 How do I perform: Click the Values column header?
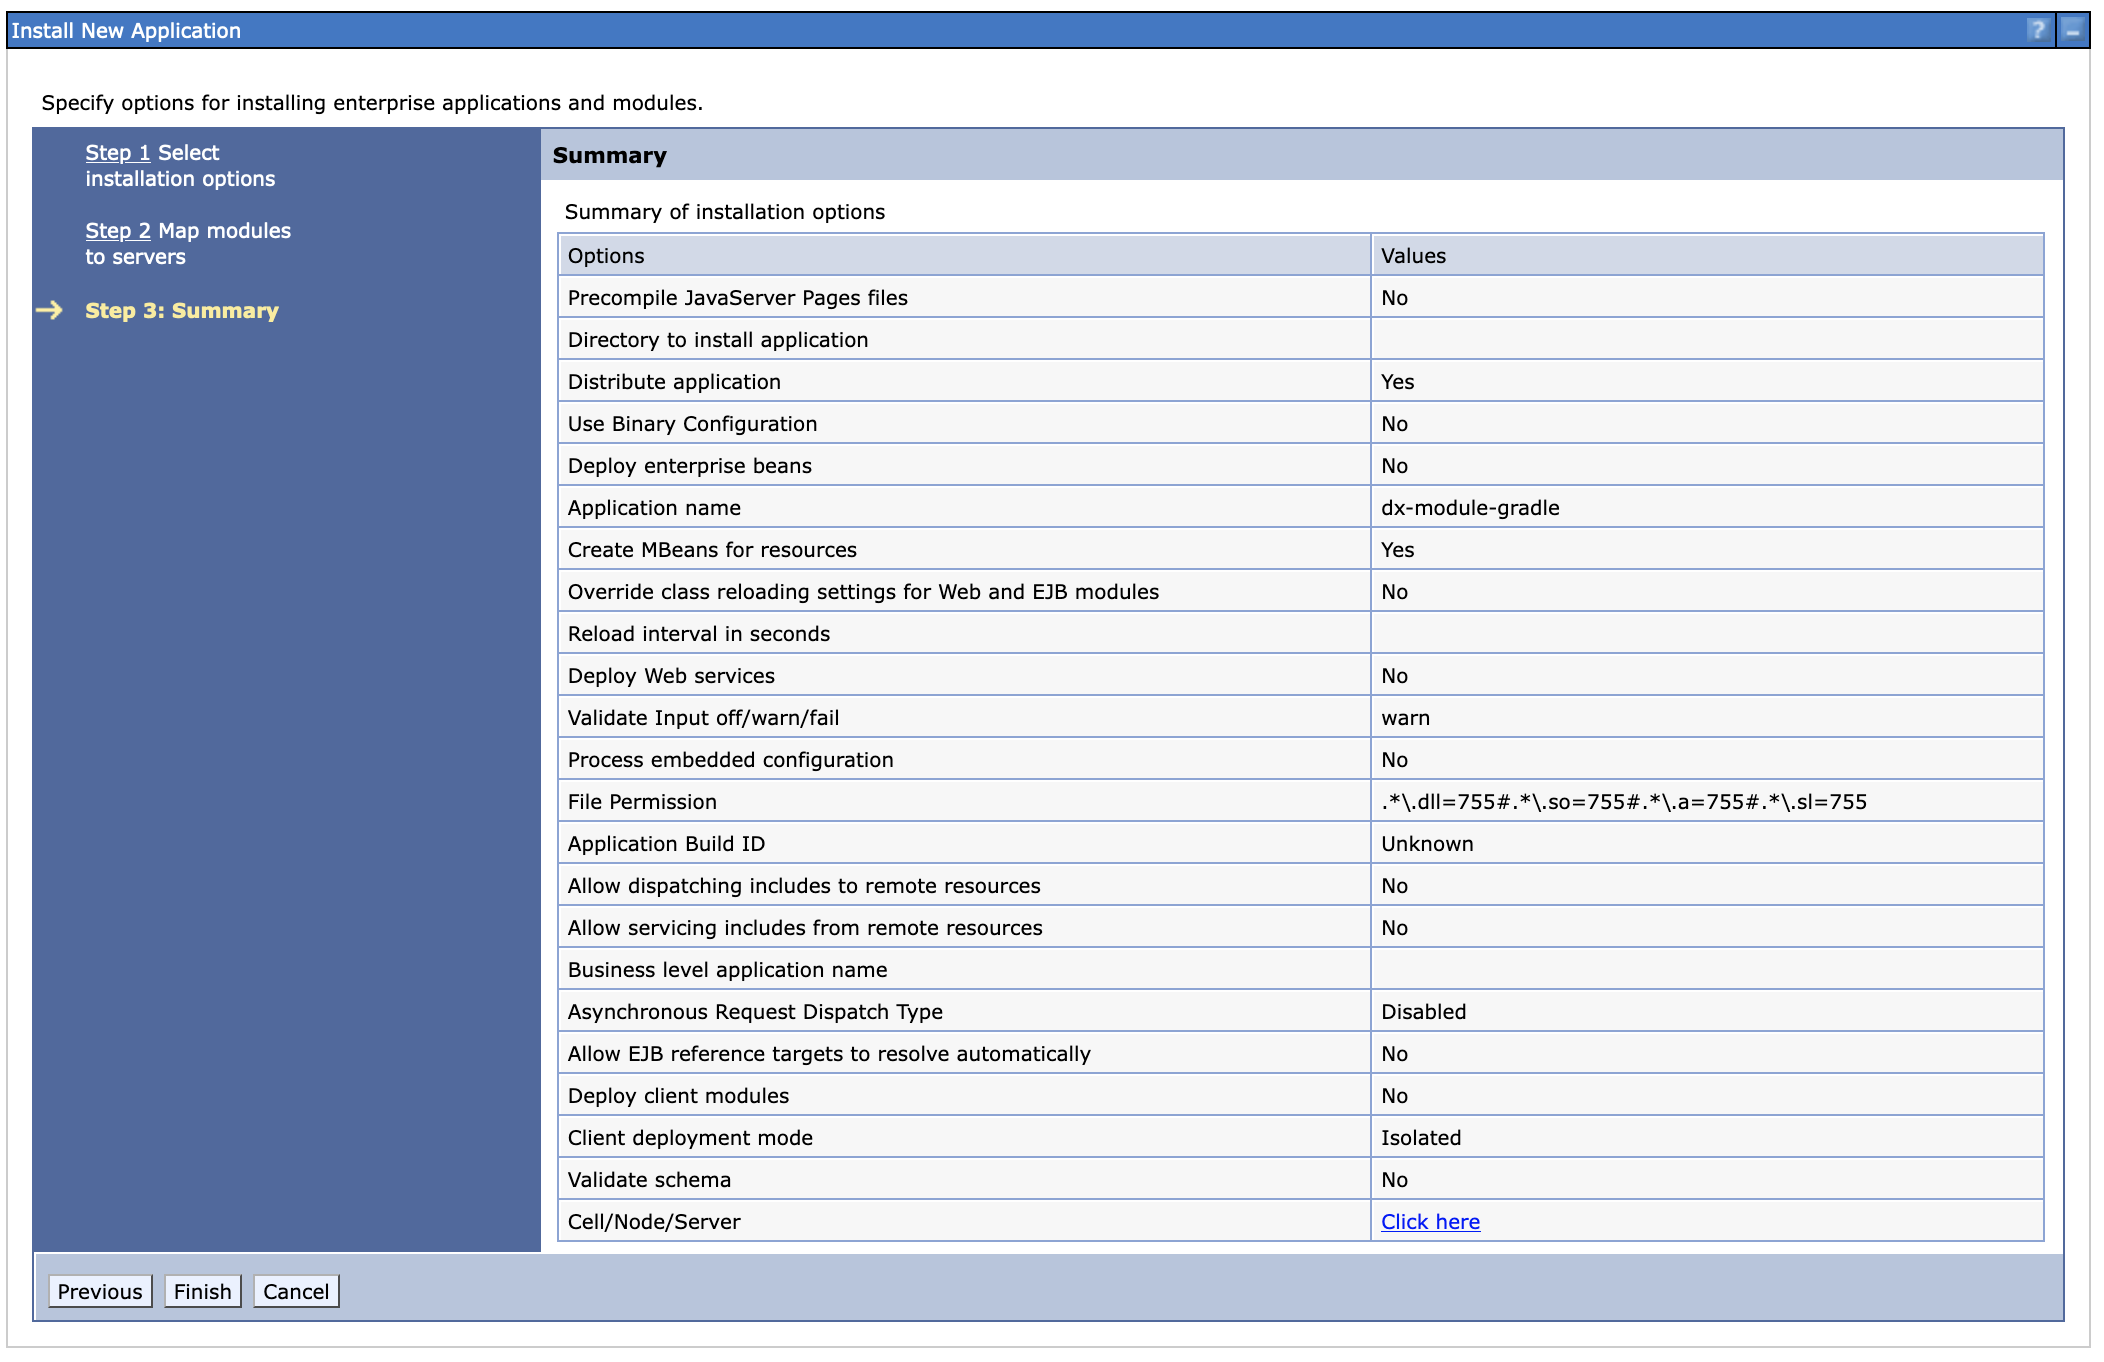point(1412,256)
